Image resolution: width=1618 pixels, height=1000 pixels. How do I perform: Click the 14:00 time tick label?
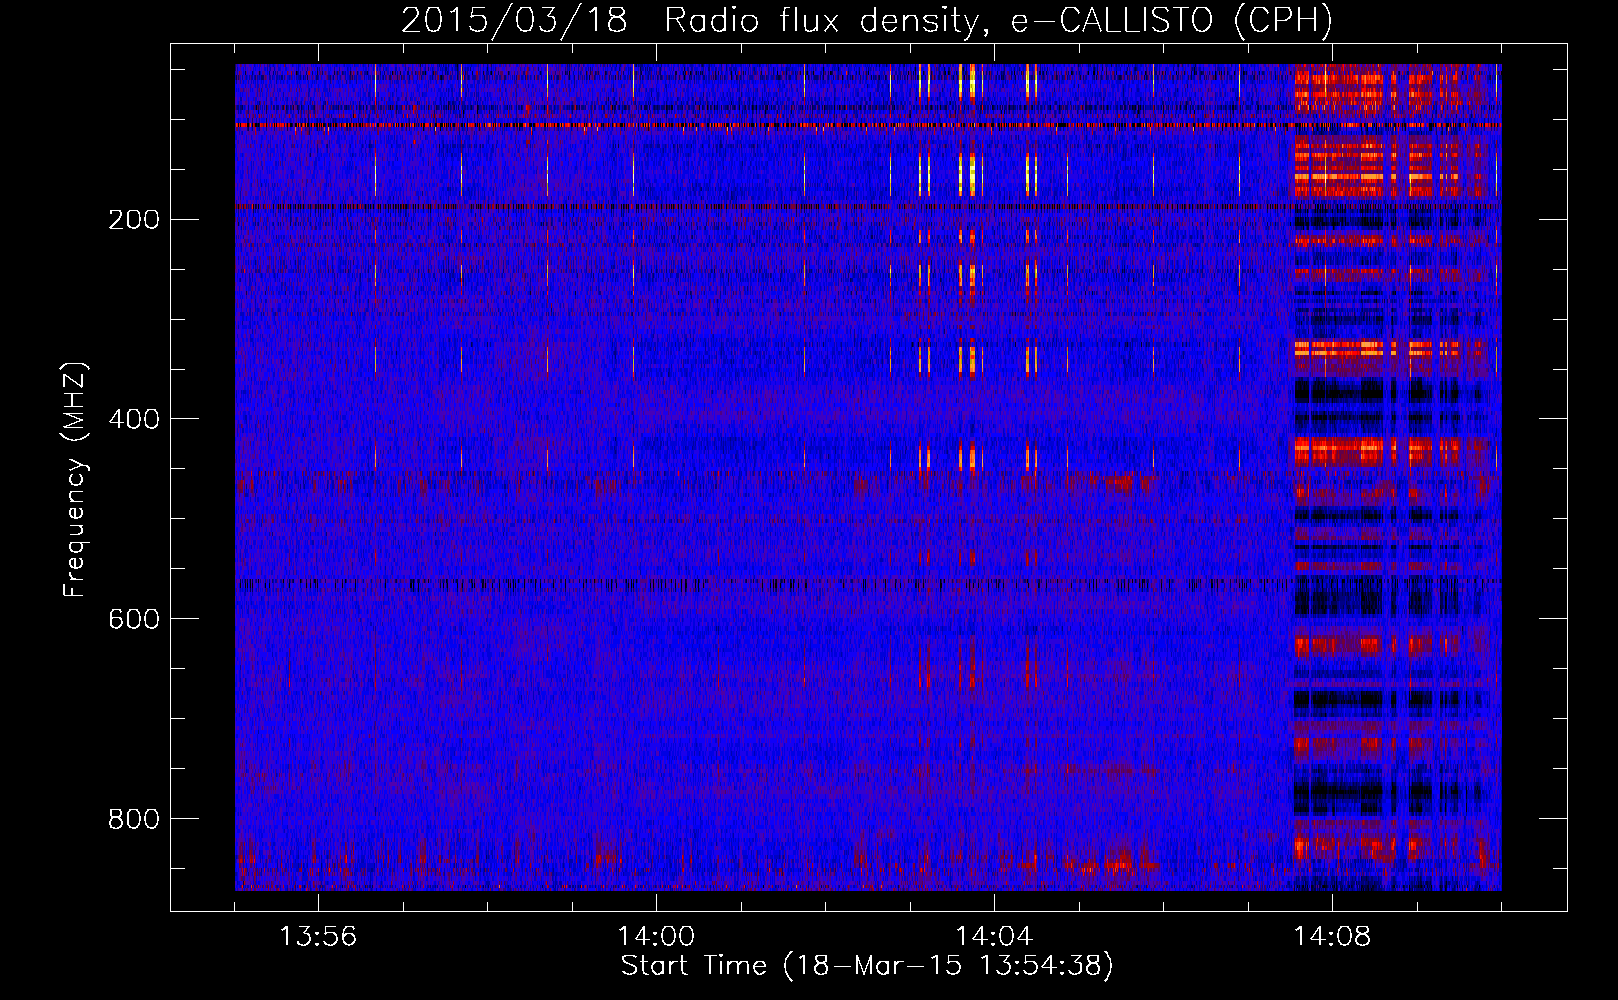pyautogui.click(x=656, y=937)
